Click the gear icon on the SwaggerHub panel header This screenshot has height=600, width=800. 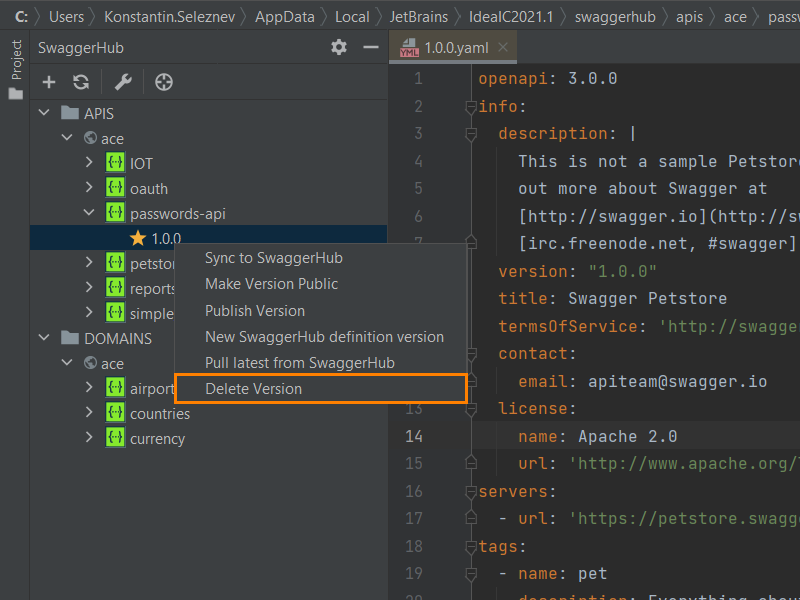pyautogui.click(x=339, y=47)
